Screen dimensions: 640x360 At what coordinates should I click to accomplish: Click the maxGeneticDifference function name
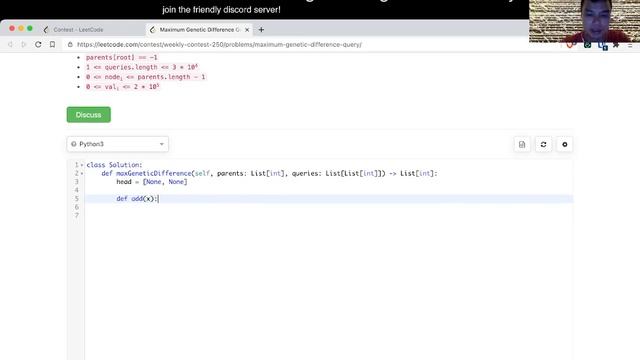coord(153,173)
